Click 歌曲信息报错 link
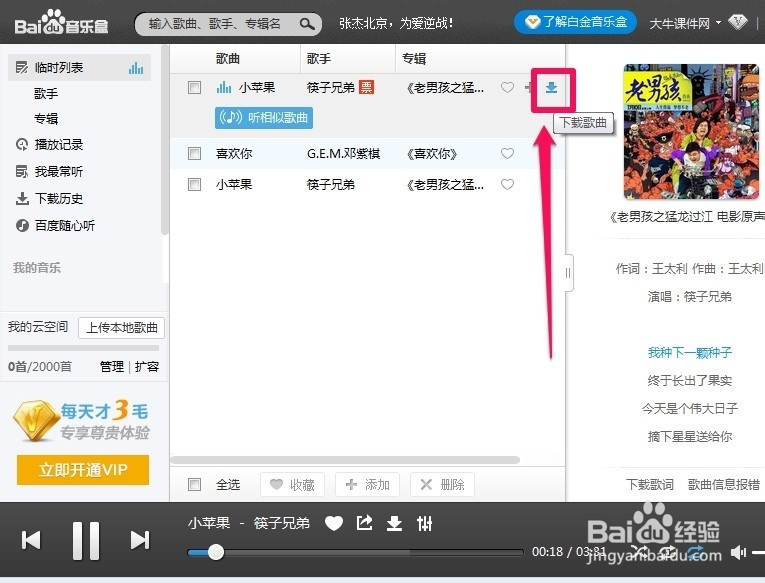 724,484
